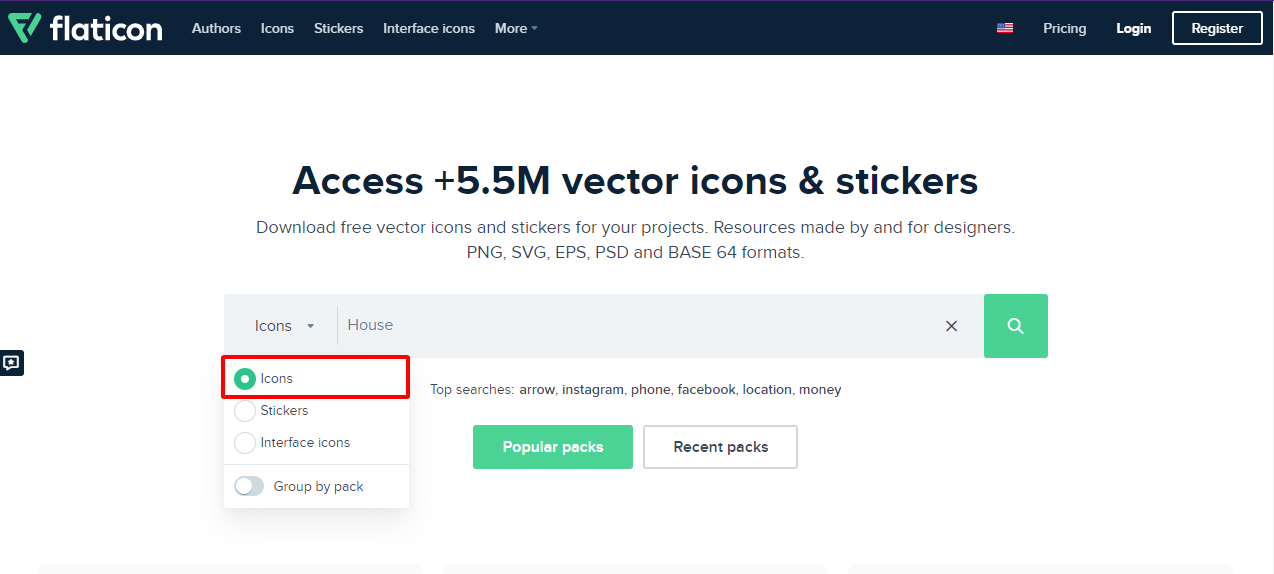
Task: Focus the House search input field
Action: 640,326
